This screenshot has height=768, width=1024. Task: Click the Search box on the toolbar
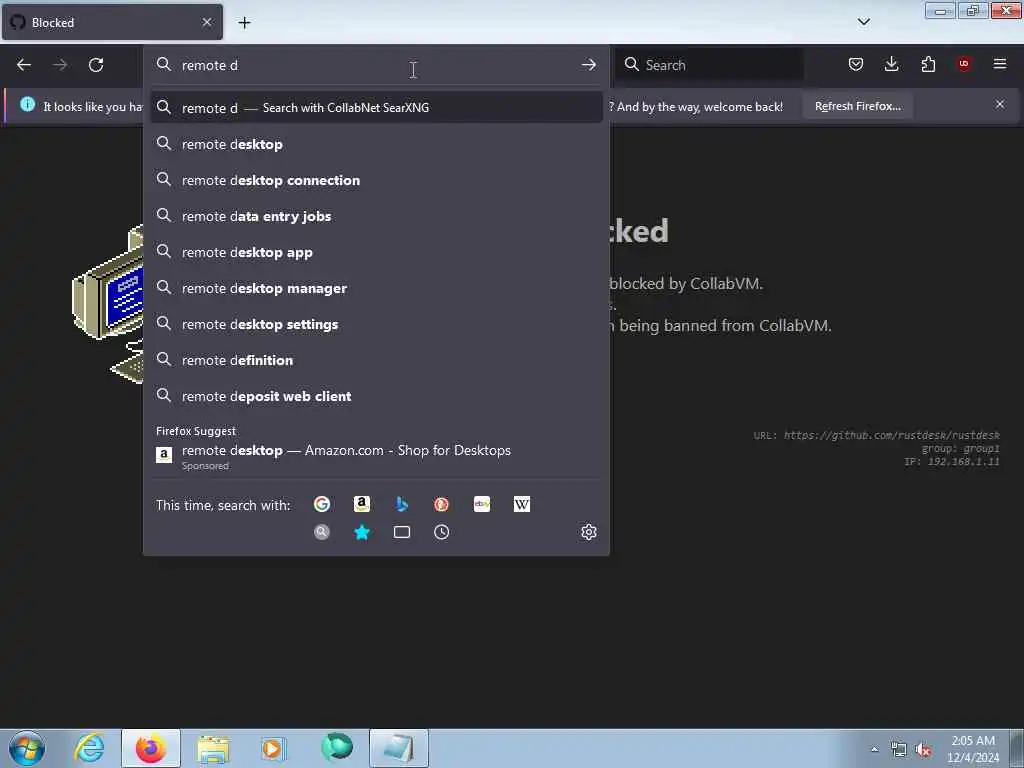point(709,65)
